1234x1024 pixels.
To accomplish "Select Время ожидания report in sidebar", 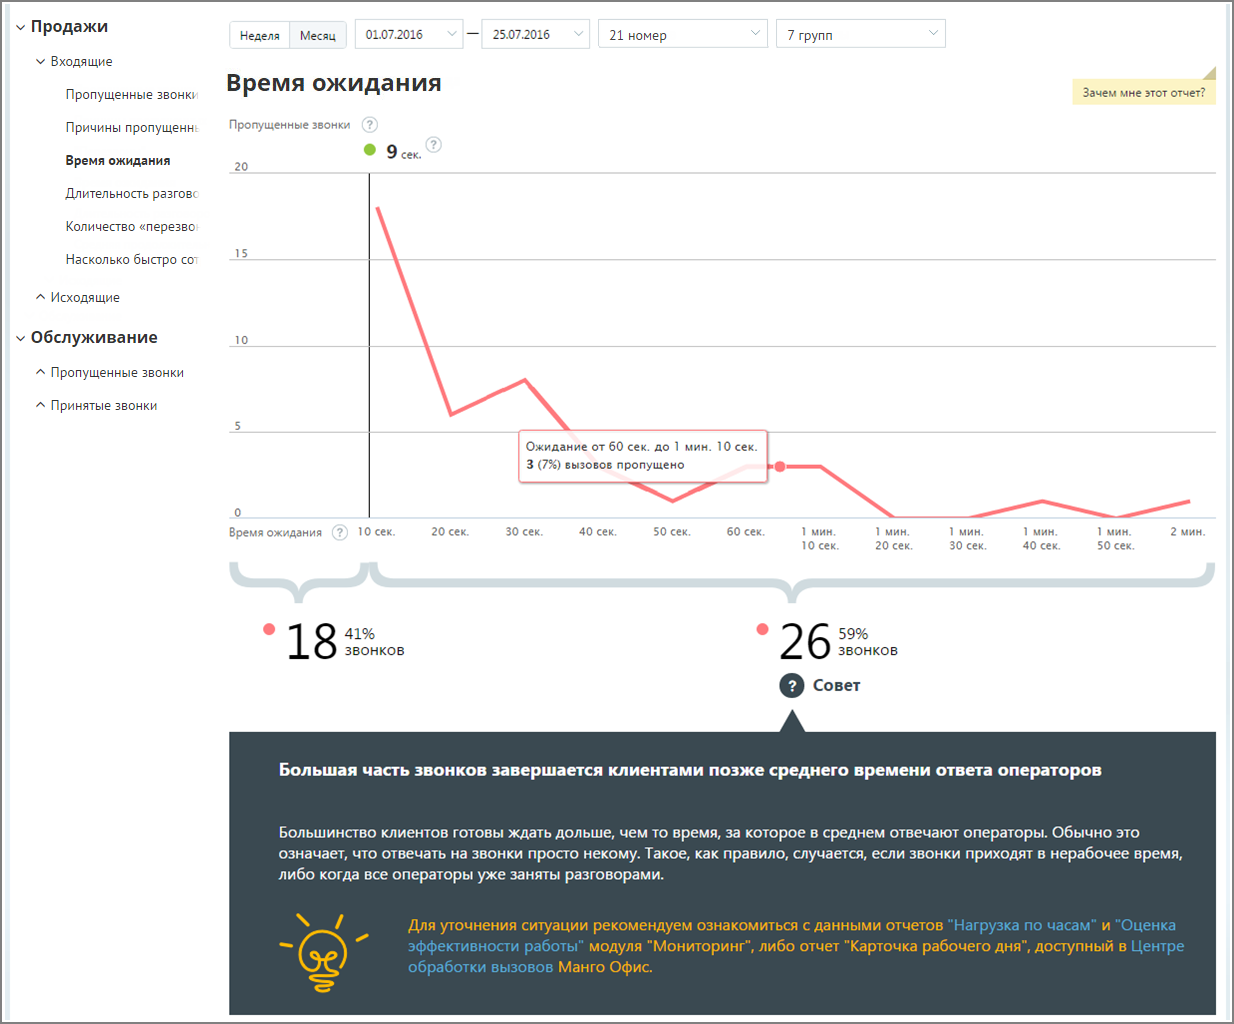I will pyautogui.click(x=118, y=161).
